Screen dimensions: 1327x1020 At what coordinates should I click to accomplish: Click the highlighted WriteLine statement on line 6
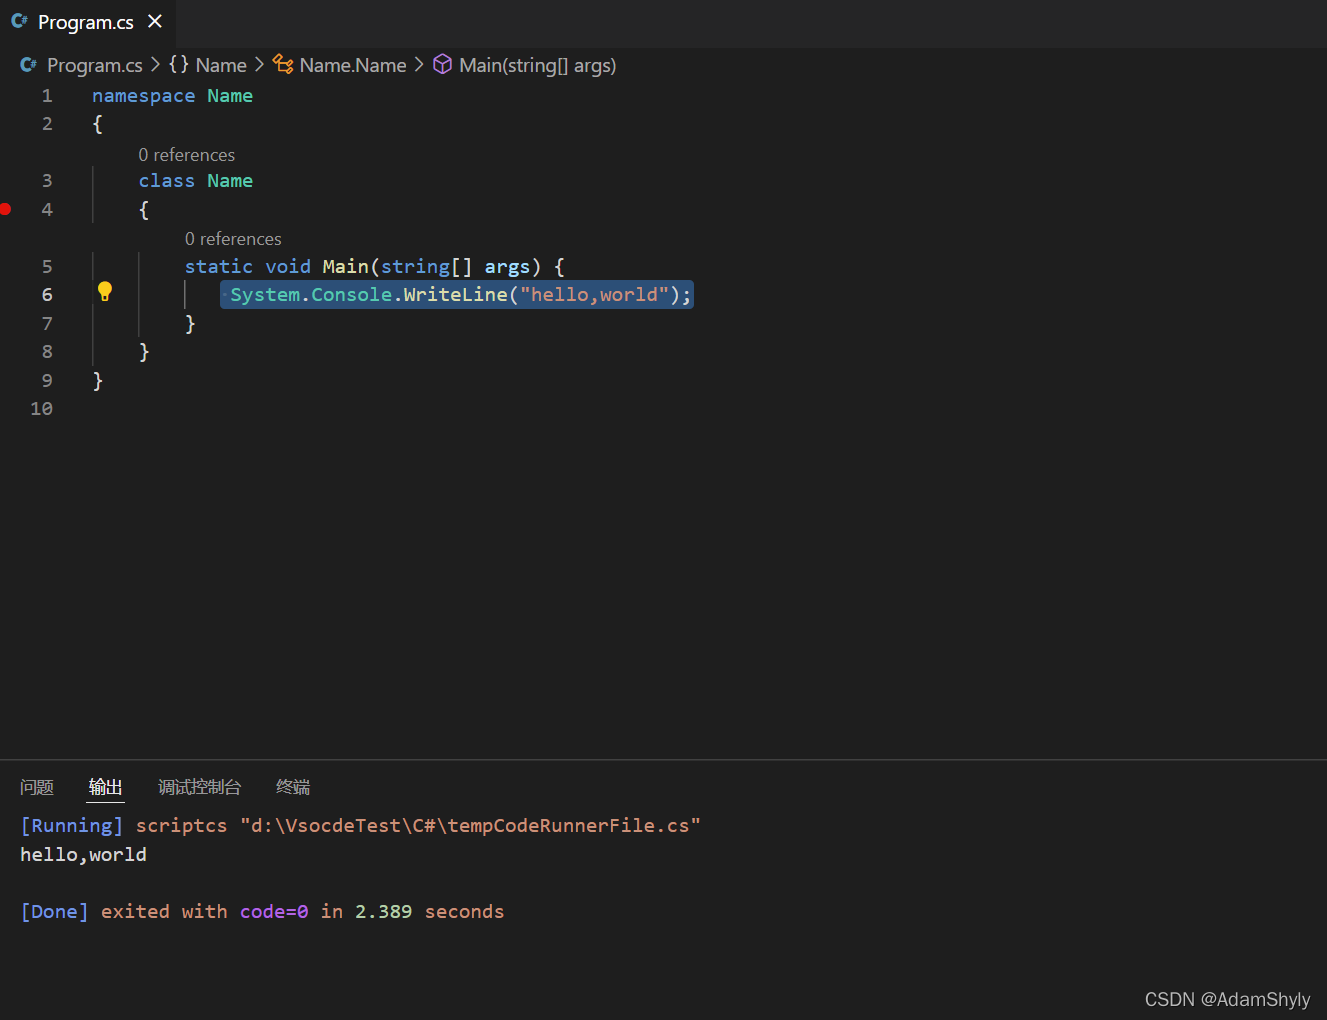click(x=456, y=294)
